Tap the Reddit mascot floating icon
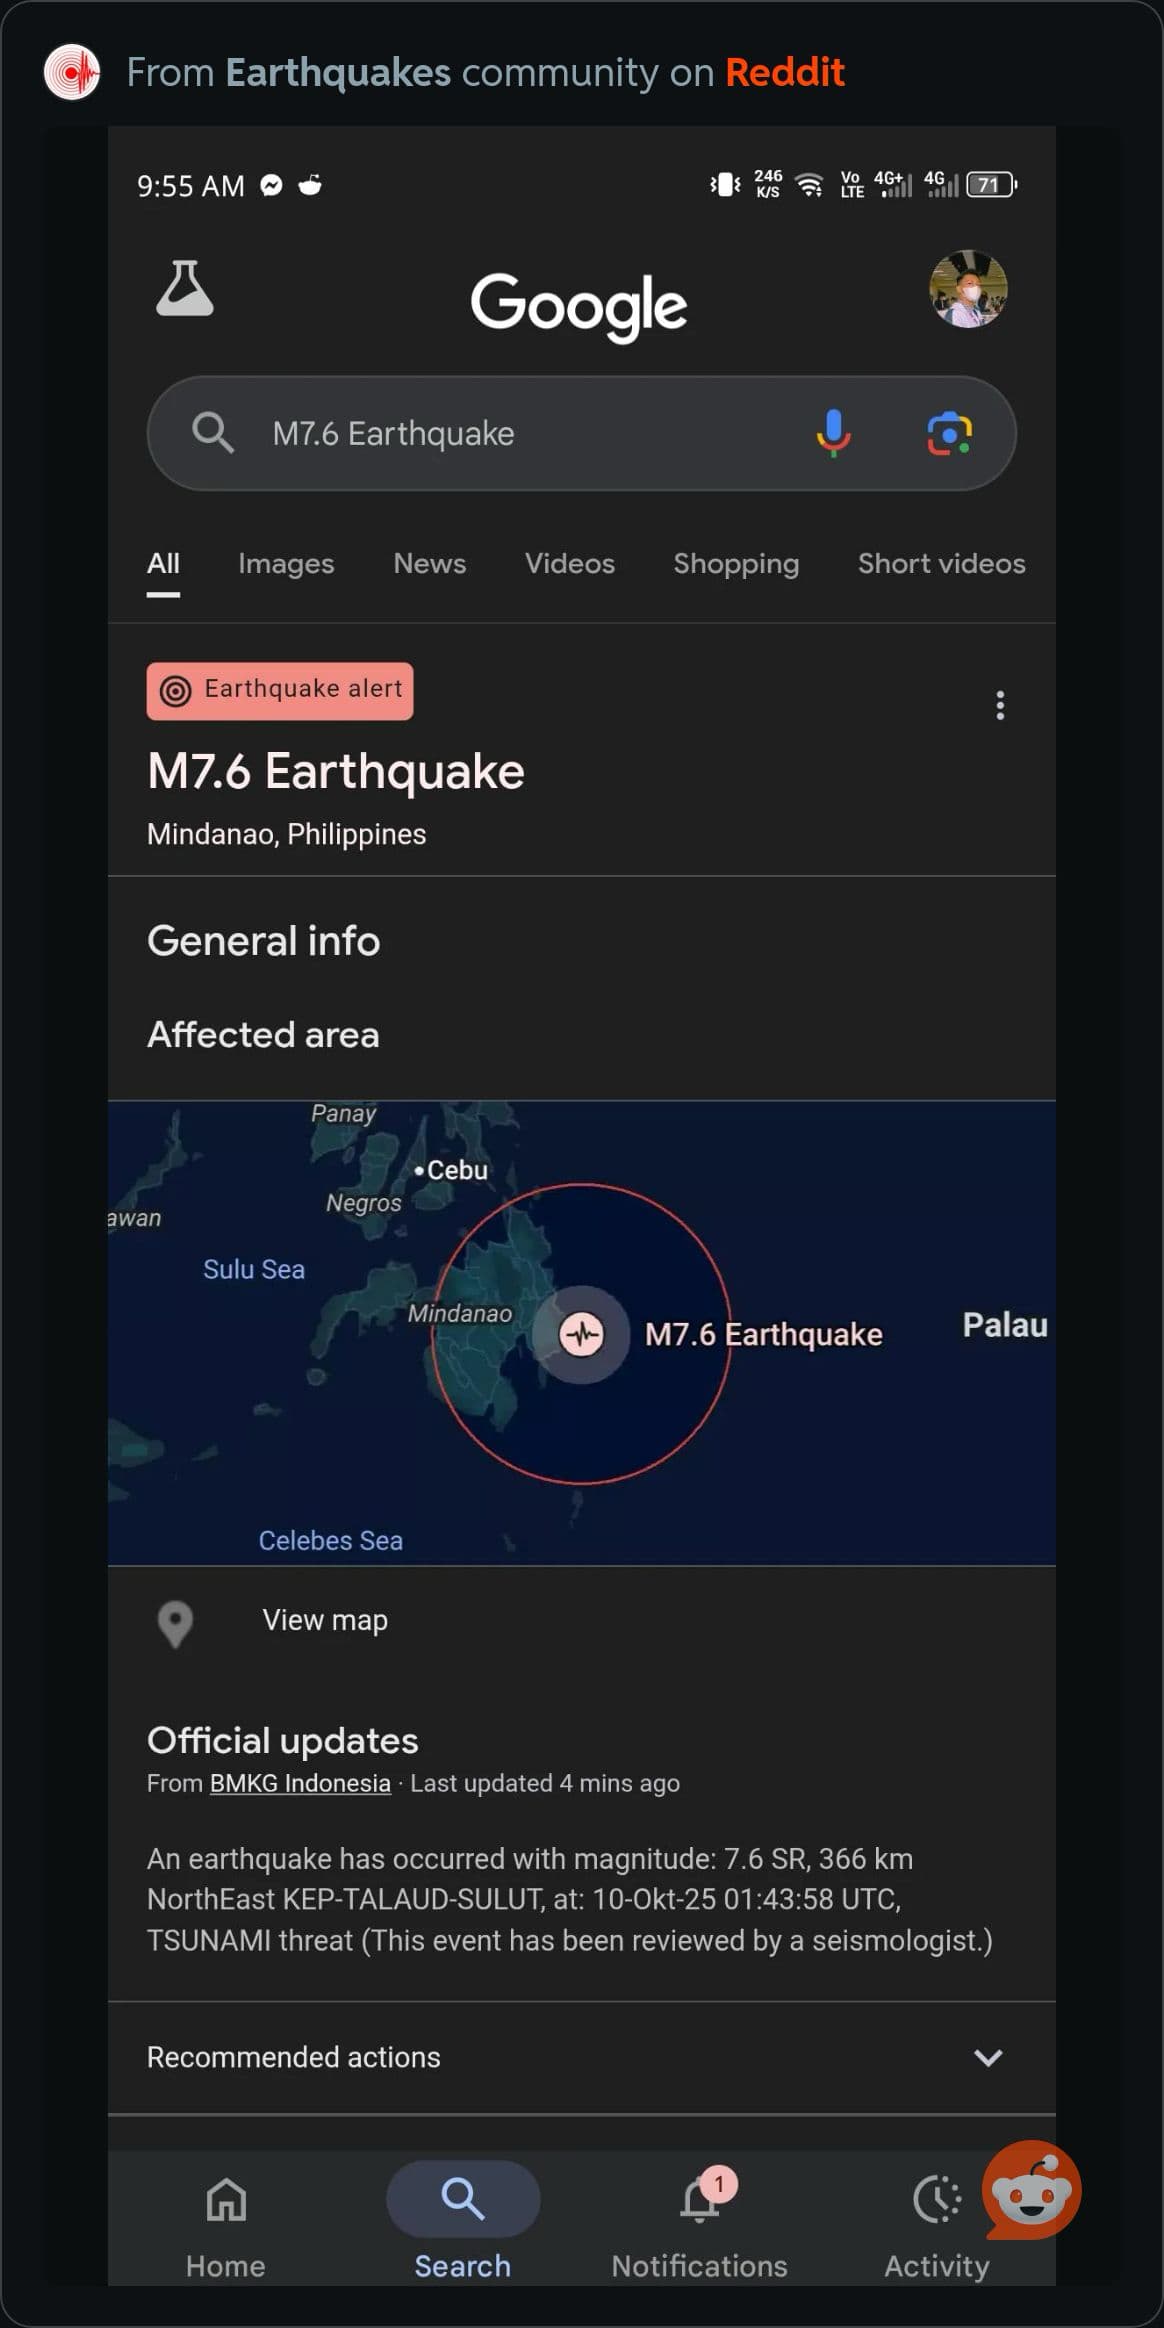This screenshot has width=1164, height=2328. tap(1031, 2192)
